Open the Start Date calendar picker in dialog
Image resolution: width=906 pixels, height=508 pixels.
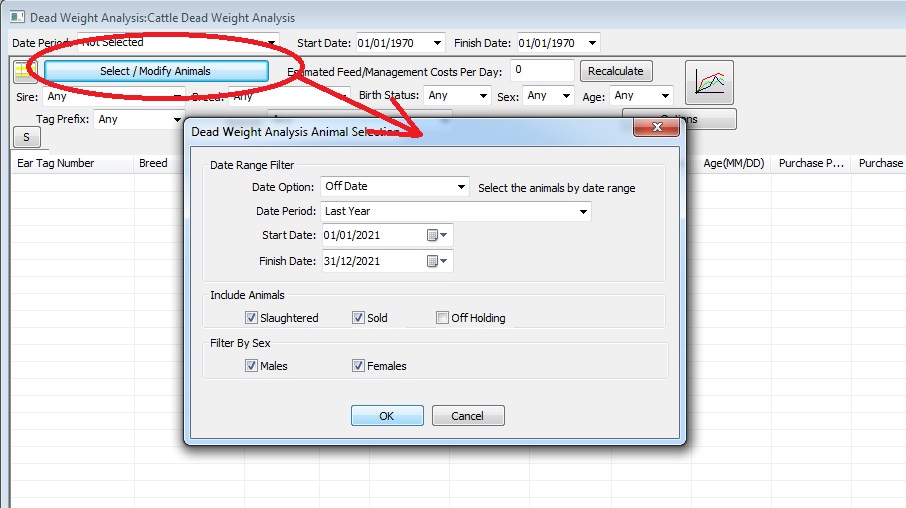pos(437,235)
